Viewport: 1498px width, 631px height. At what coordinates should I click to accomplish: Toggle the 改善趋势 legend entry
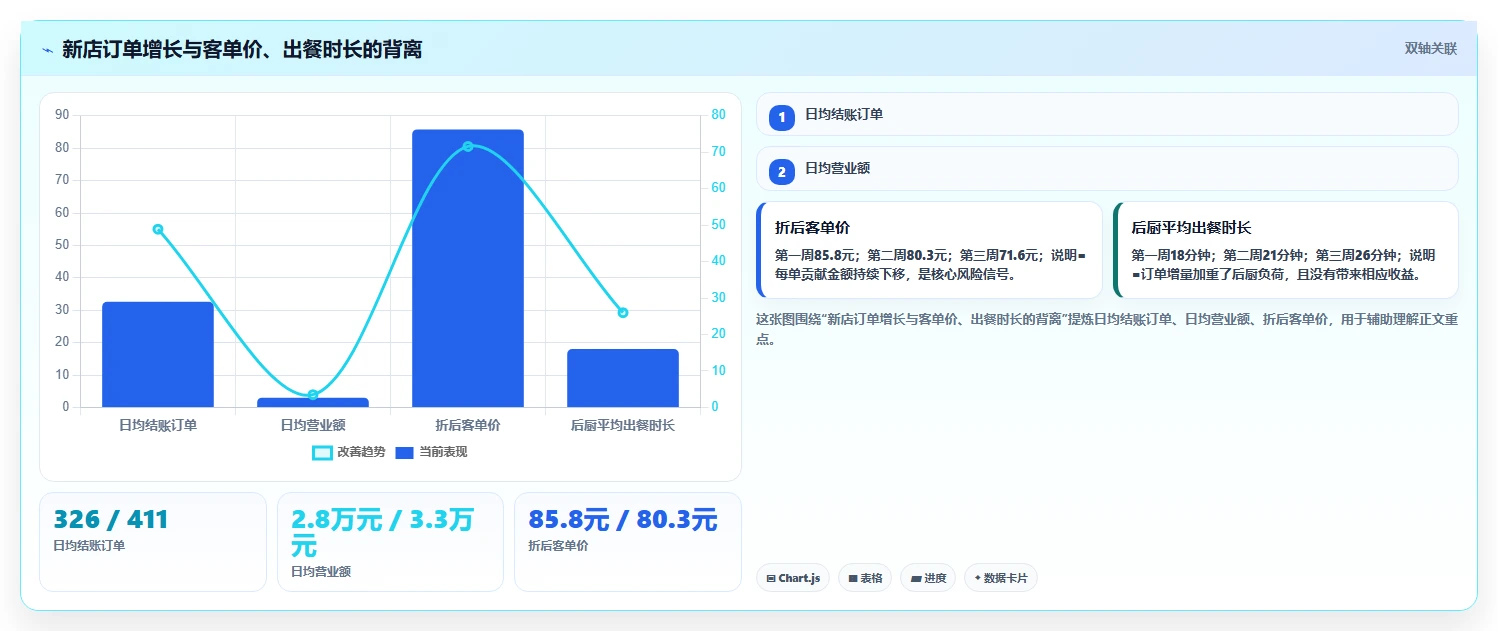pos(348,452)
